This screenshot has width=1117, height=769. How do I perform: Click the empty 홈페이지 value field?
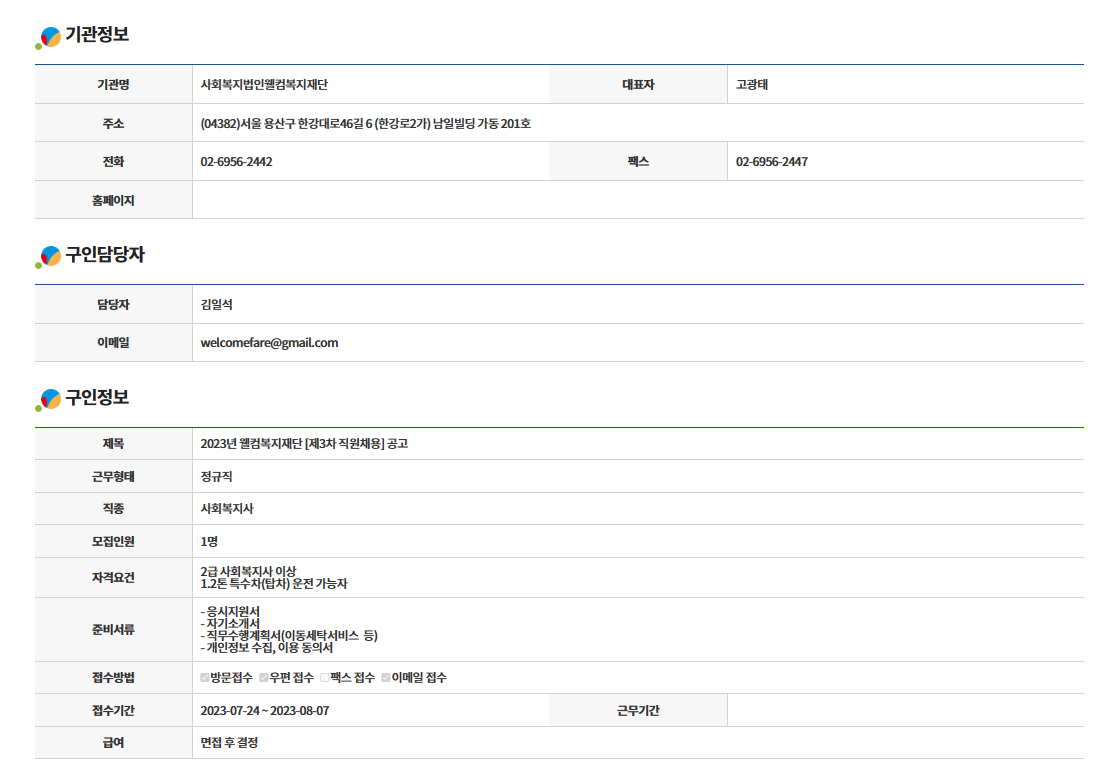637,201
